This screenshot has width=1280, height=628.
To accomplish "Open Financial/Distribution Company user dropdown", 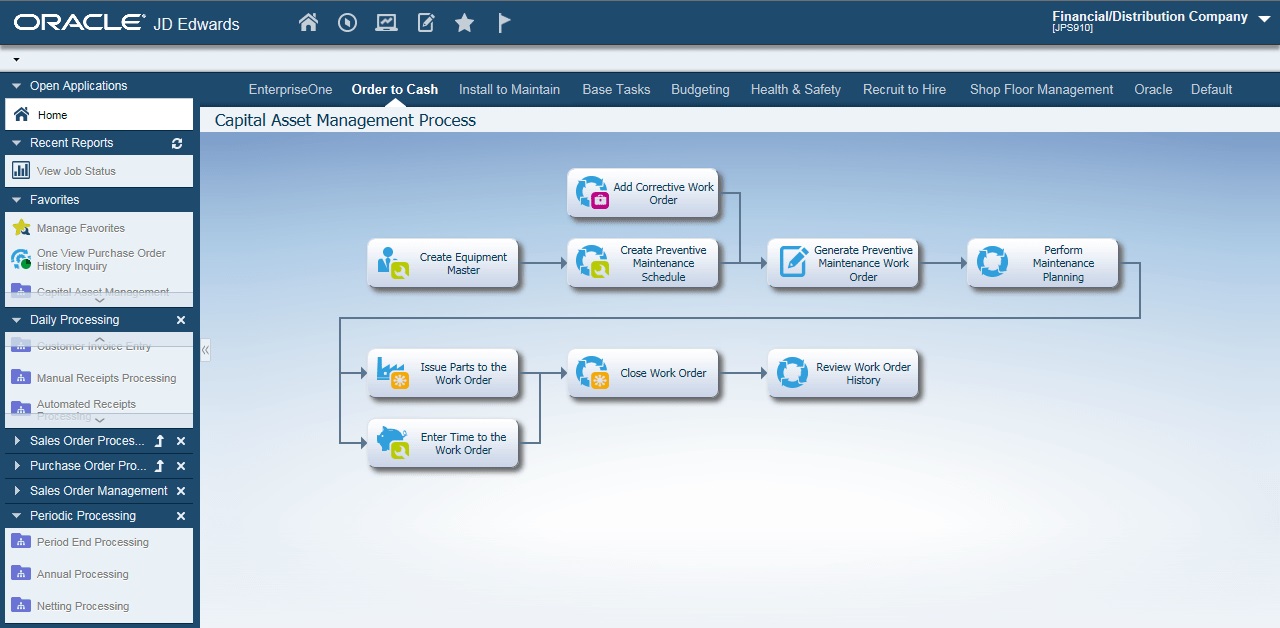I will pos(1264,18).
